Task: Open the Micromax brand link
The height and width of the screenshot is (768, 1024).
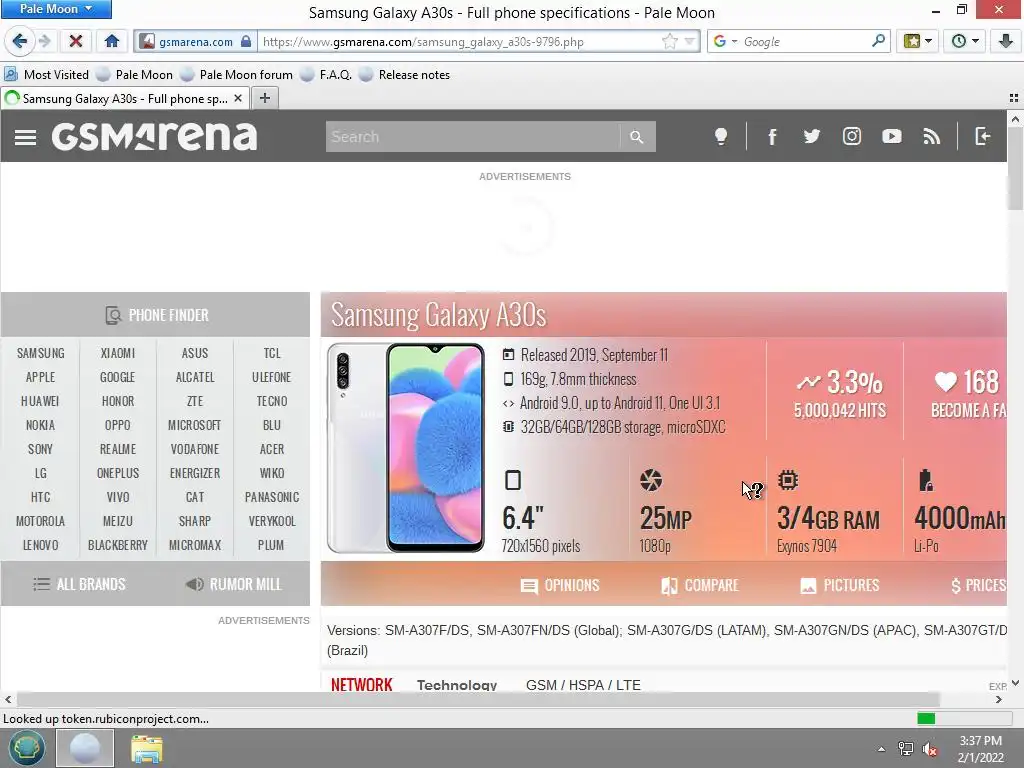Action: (195, 545)
